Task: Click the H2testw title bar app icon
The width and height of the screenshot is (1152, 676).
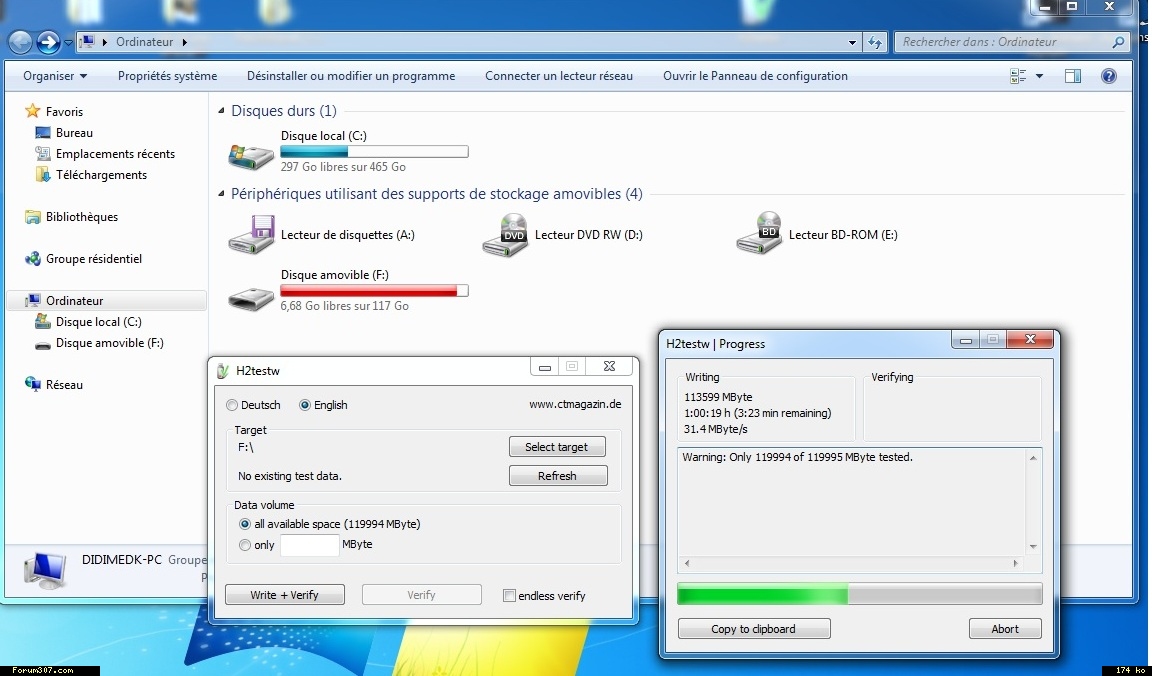Action: [223, 371]
